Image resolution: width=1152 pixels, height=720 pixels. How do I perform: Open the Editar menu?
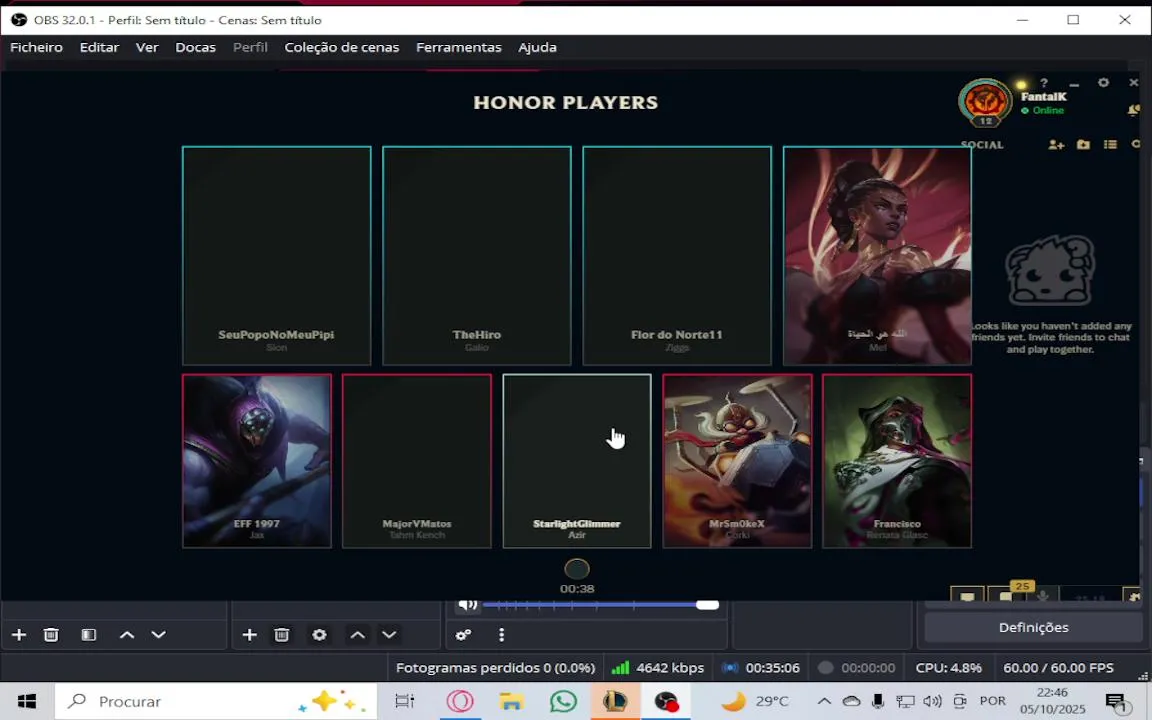pos(99,47)
